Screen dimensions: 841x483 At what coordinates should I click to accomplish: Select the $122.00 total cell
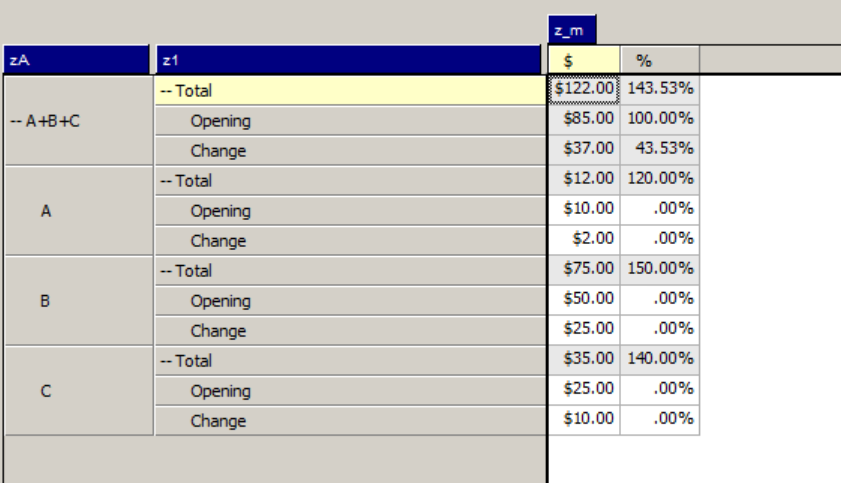point(584,89)
